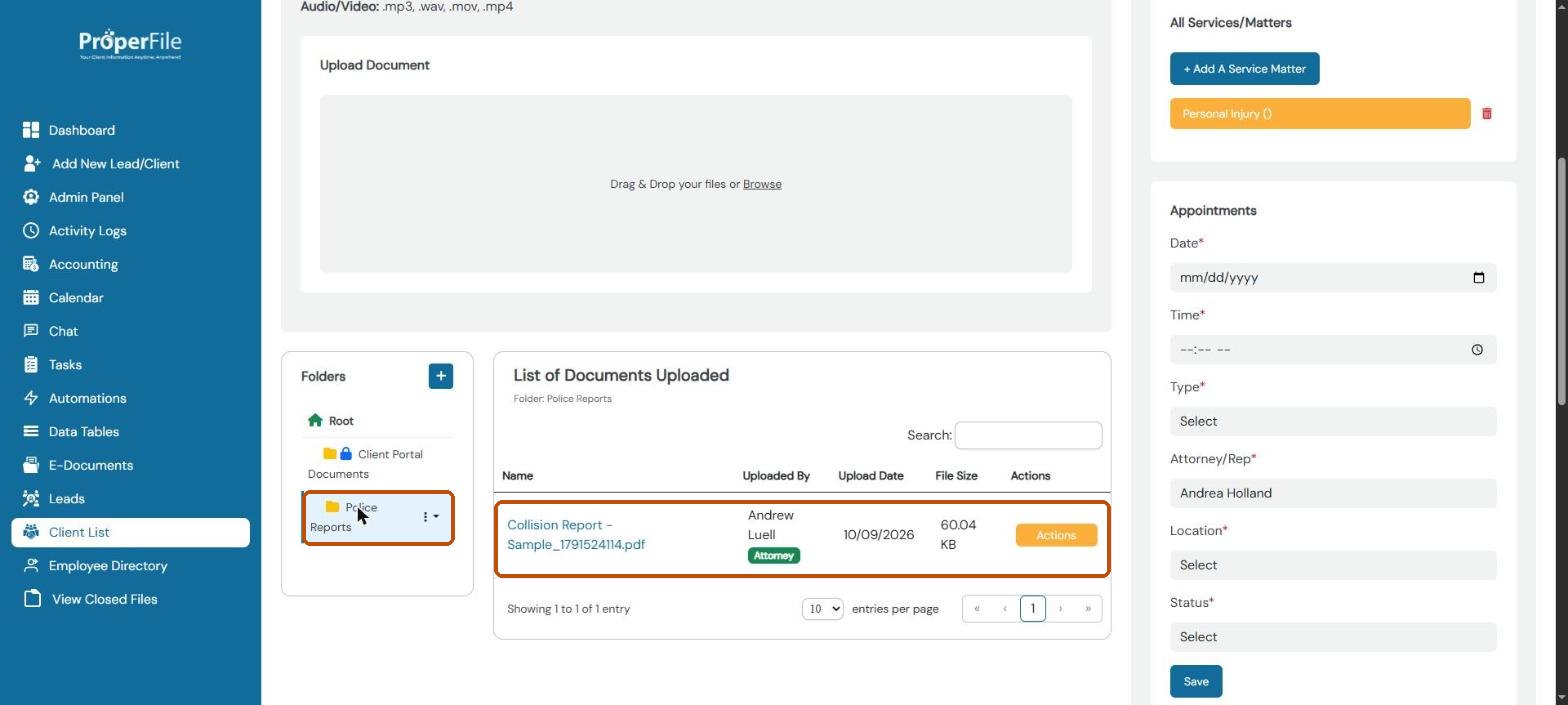
Task: Click the appointment Date field
Action: (x=1333, y=278)
